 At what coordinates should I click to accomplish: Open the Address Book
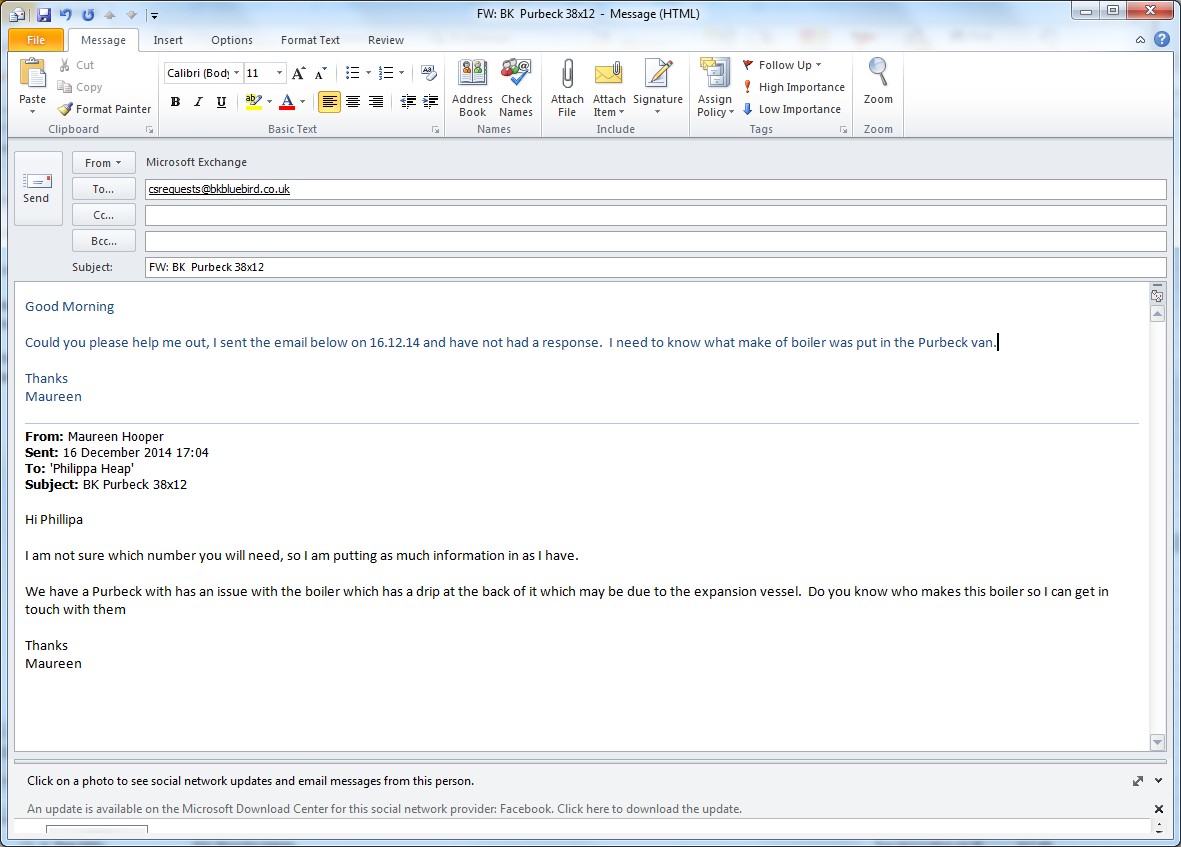pyautogui.click(x=472, y=88)
